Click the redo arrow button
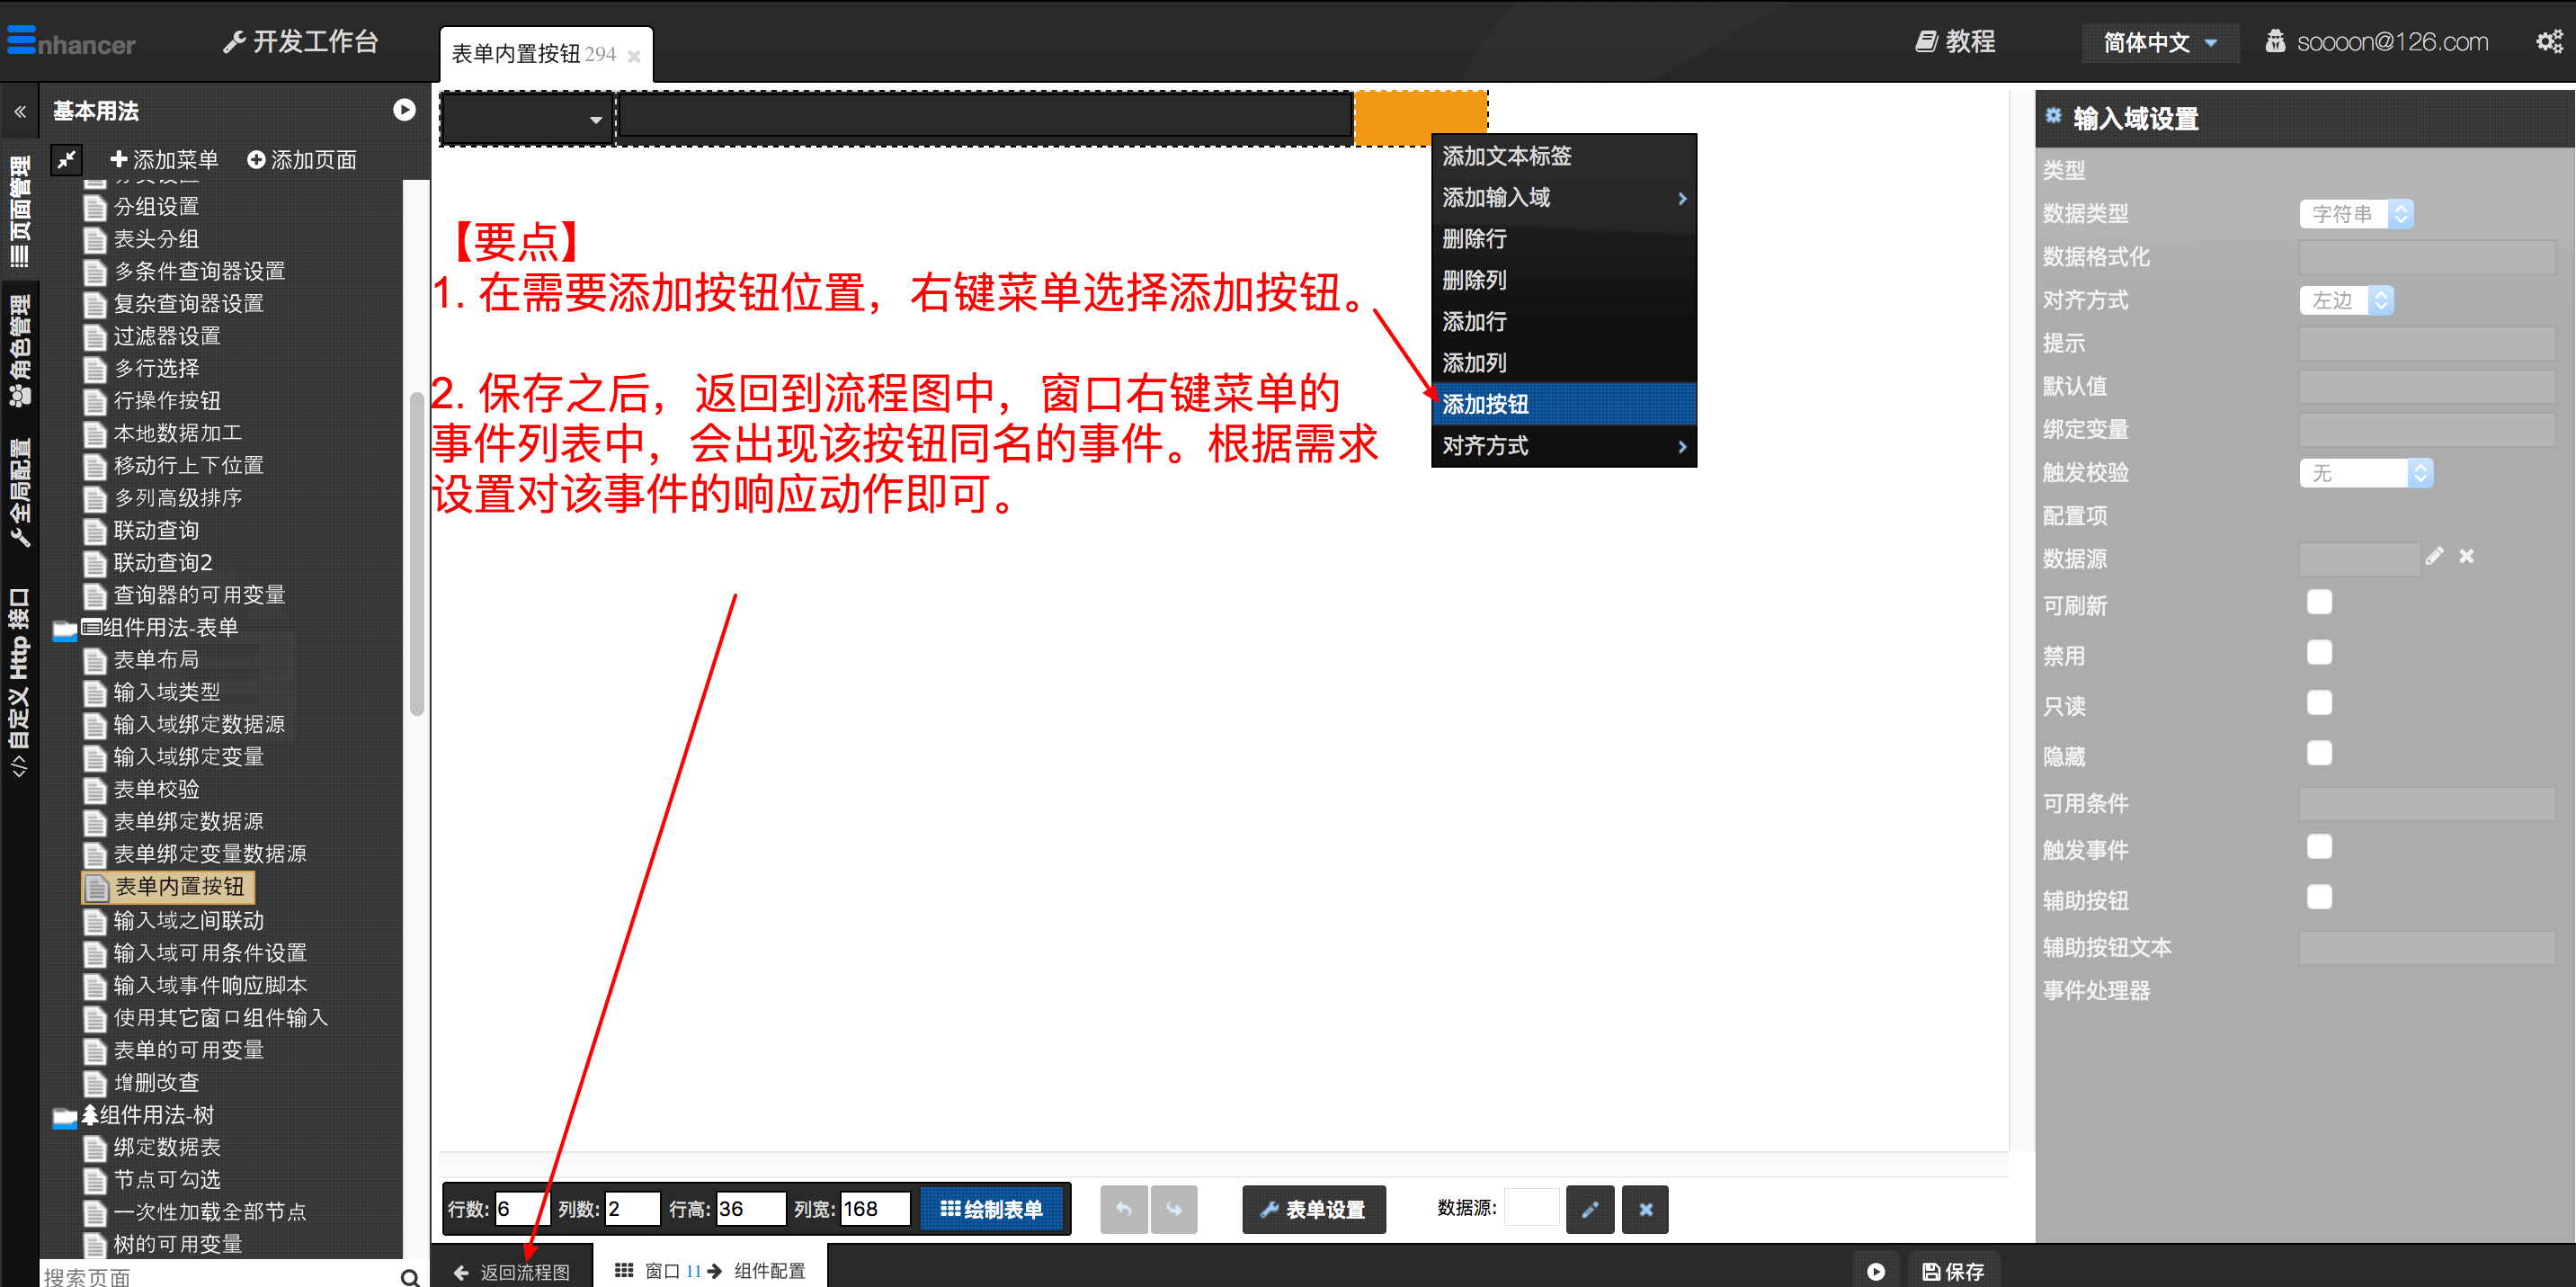 (x=1173, y=1209)
